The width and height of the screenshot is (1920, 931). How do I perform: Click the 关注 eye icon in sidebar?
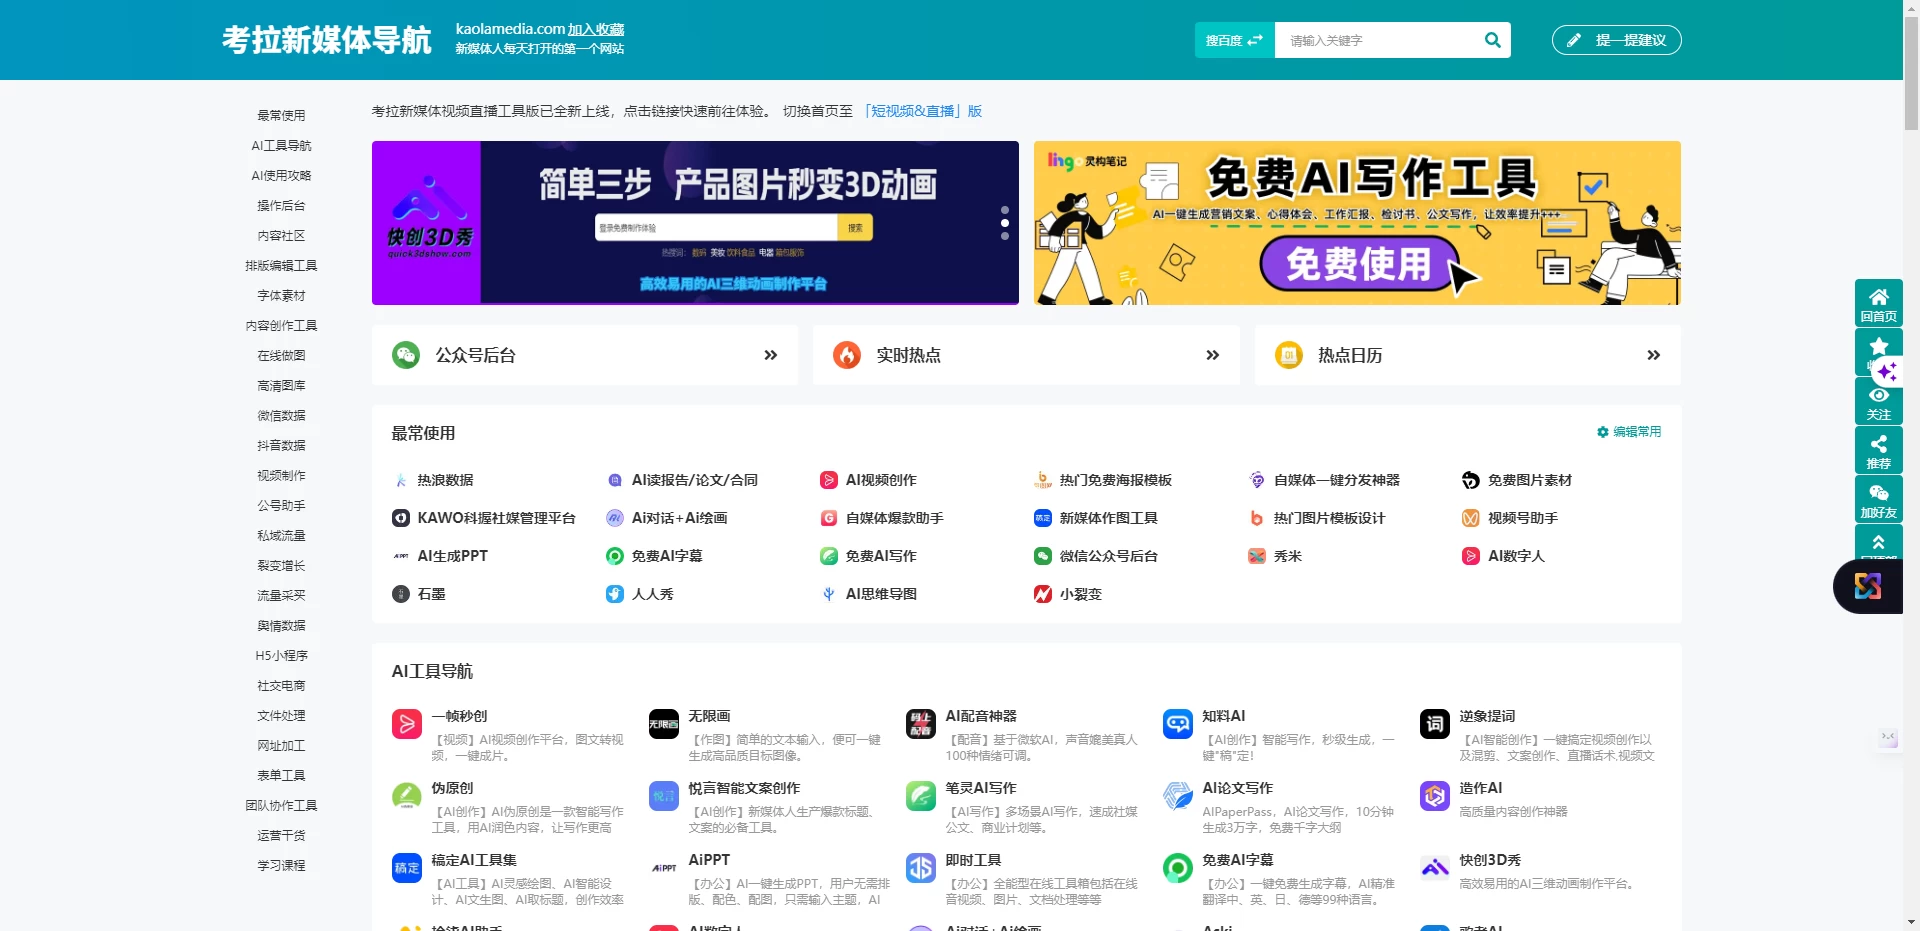1879,395
